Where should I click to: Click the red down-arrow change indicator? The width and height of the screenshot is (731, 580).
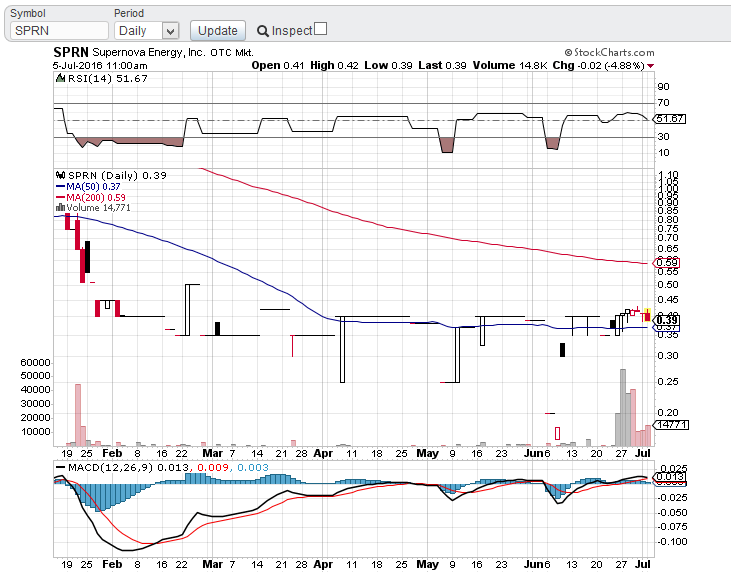tap(650, 66)
